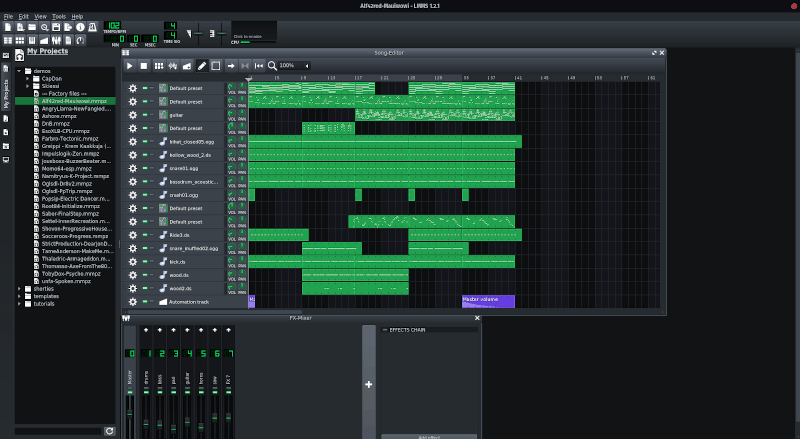
Task: Open the FX-Mixer from the main toolbar
Action: [x=56, y=40]
